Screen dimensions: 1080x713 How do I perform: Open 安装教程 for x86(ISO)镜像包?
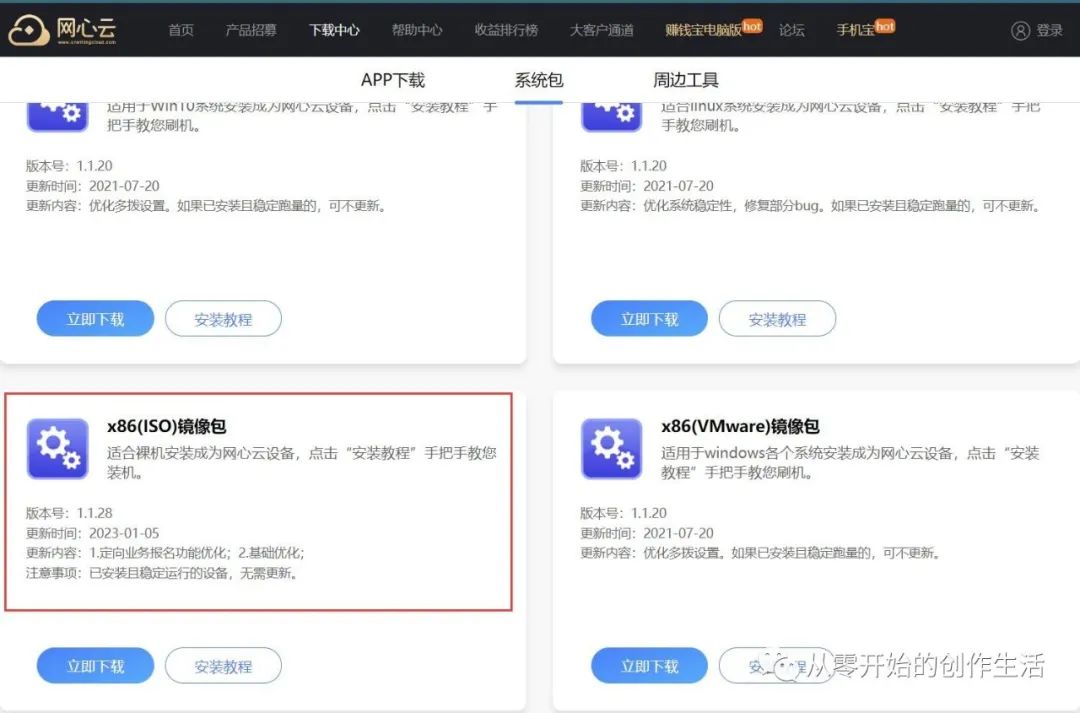click(x=223, y=666)
